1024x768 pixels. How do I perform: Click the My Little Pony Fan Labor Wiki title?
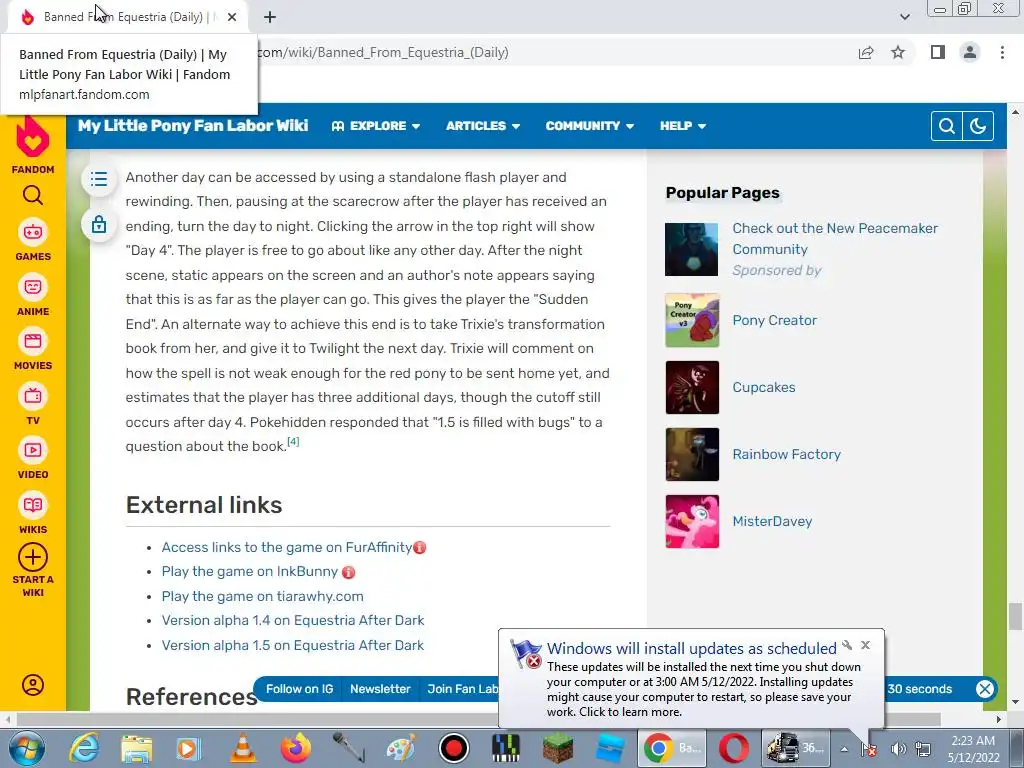click(x=193, y=125)
